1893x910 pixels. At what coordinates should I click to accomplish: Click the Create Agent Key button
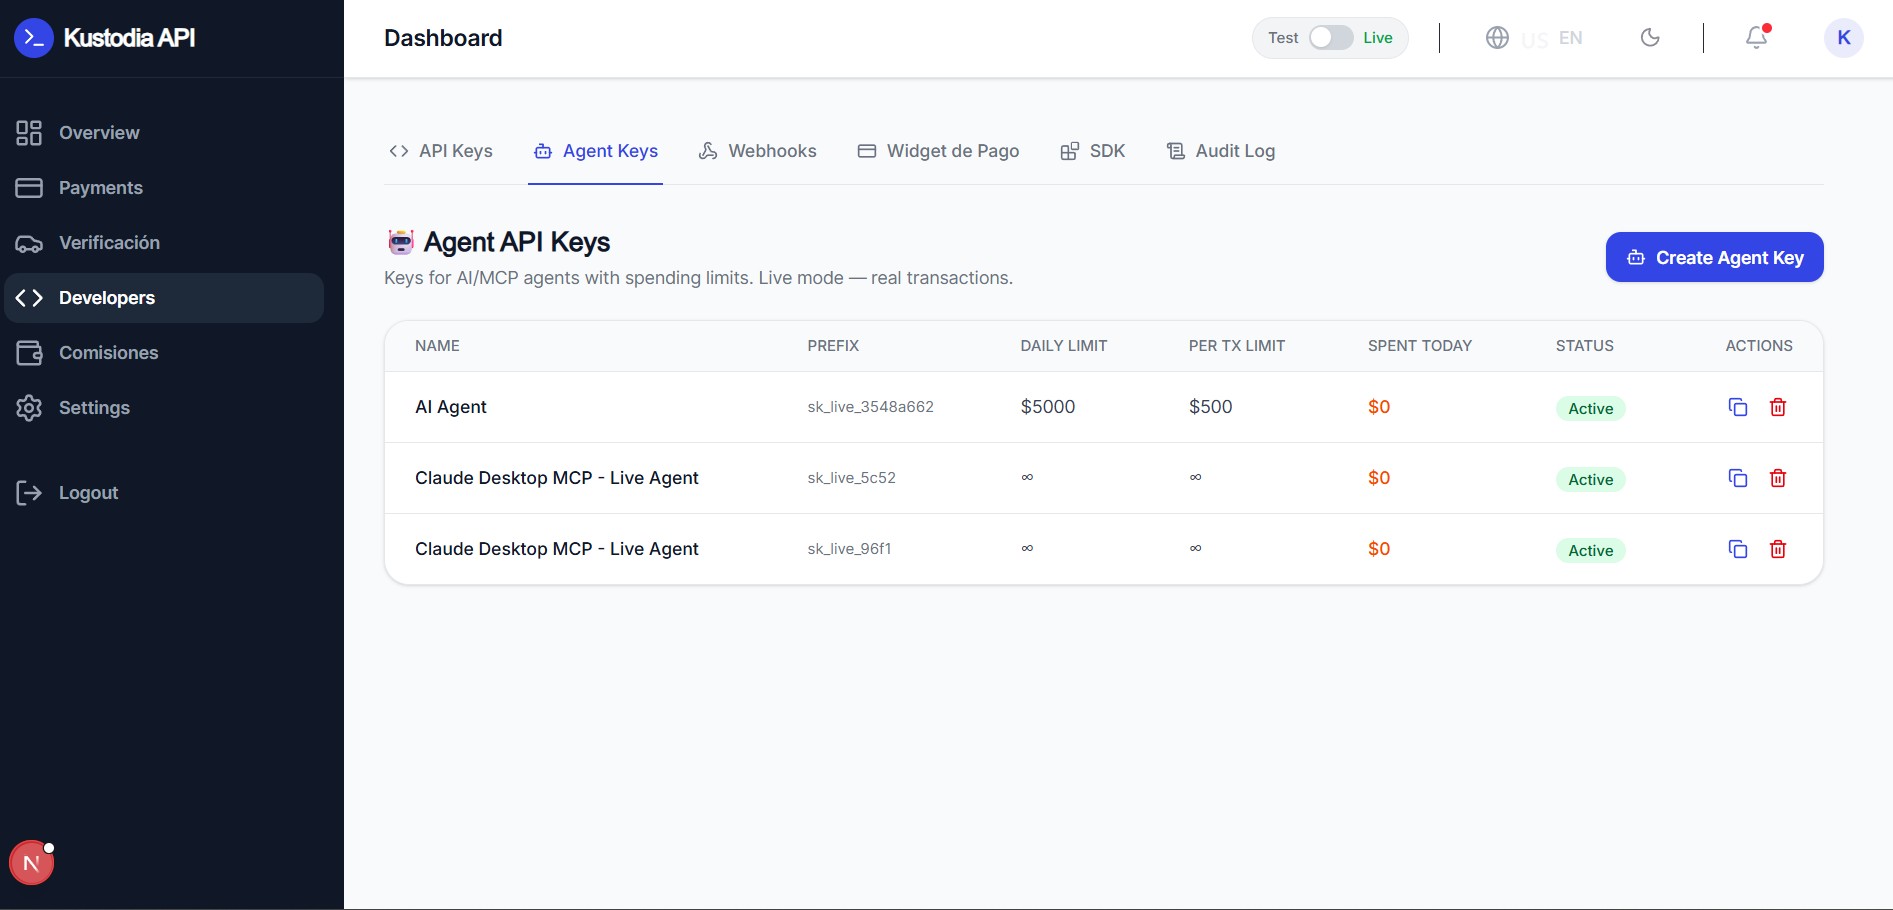click(x=1714, y=257)
